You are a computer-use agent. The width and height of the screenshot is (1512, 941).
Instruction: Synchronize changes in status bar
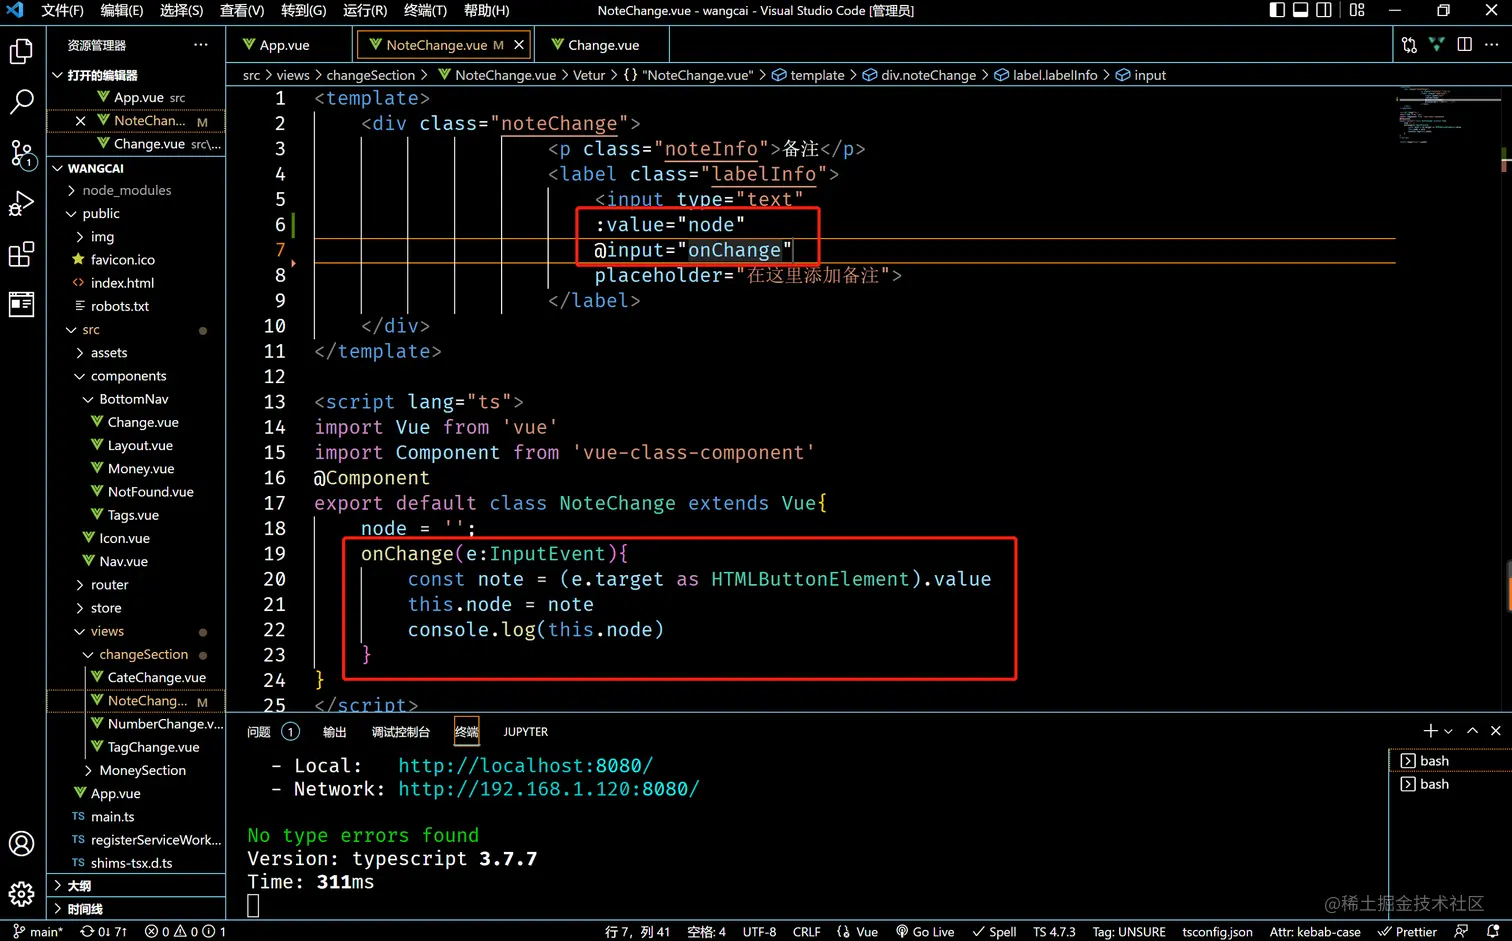pyautogui.click(x=104, y=931)
